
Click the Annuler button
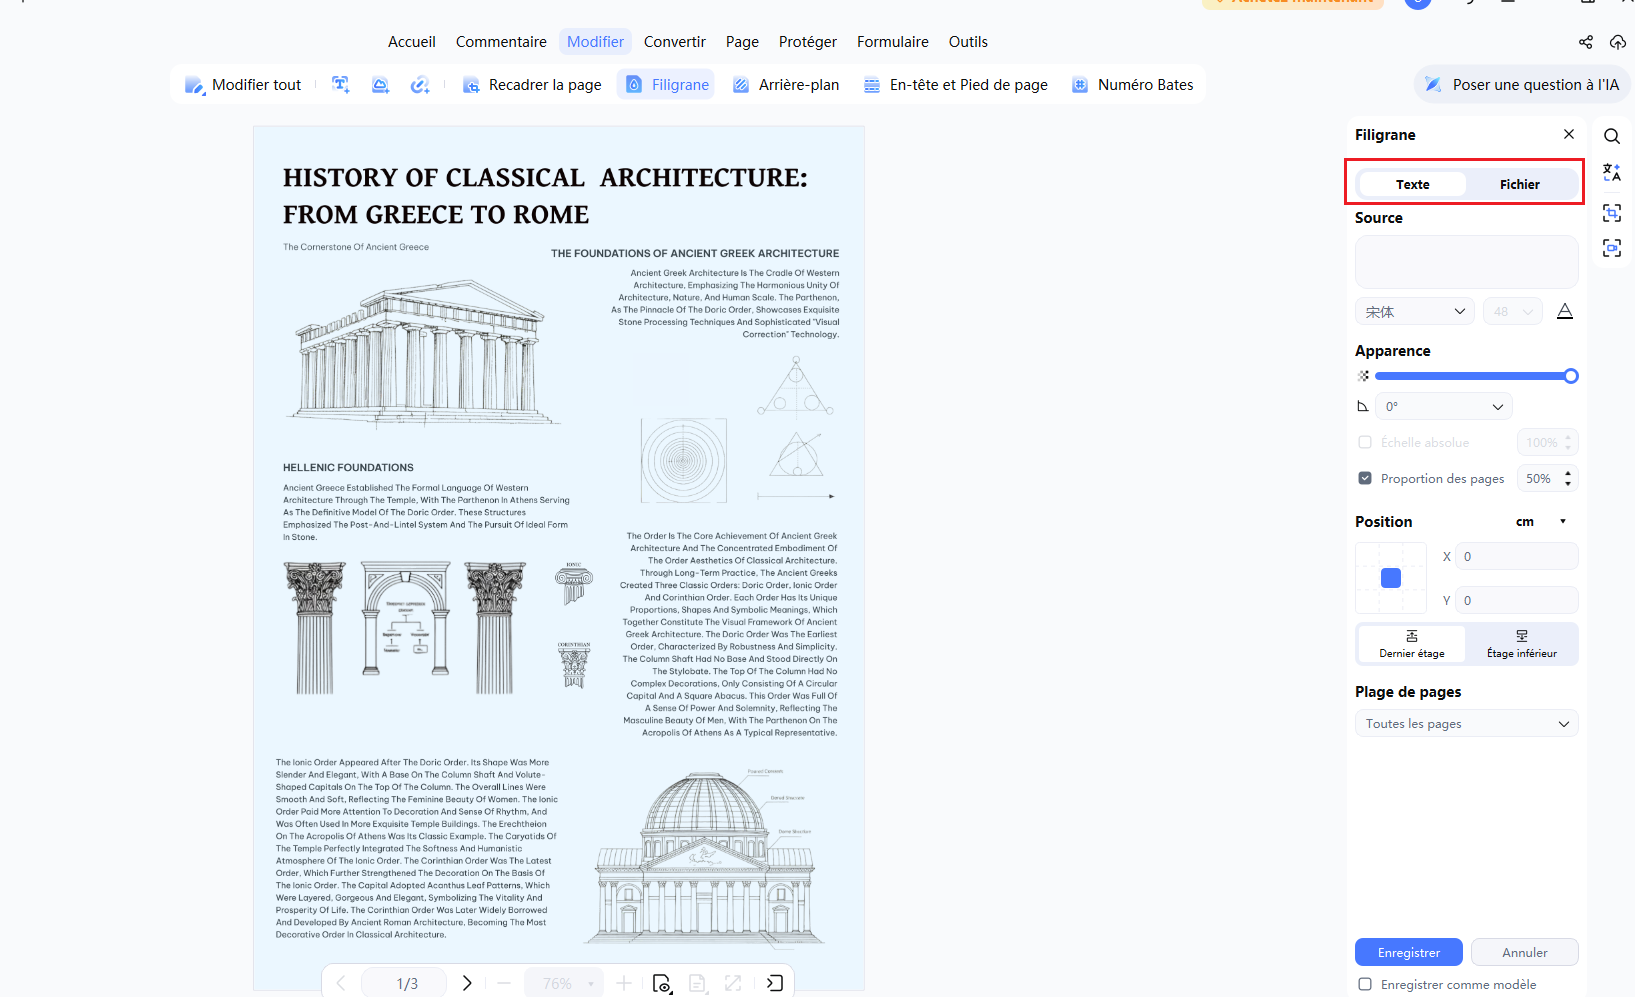click(1525, 952)
